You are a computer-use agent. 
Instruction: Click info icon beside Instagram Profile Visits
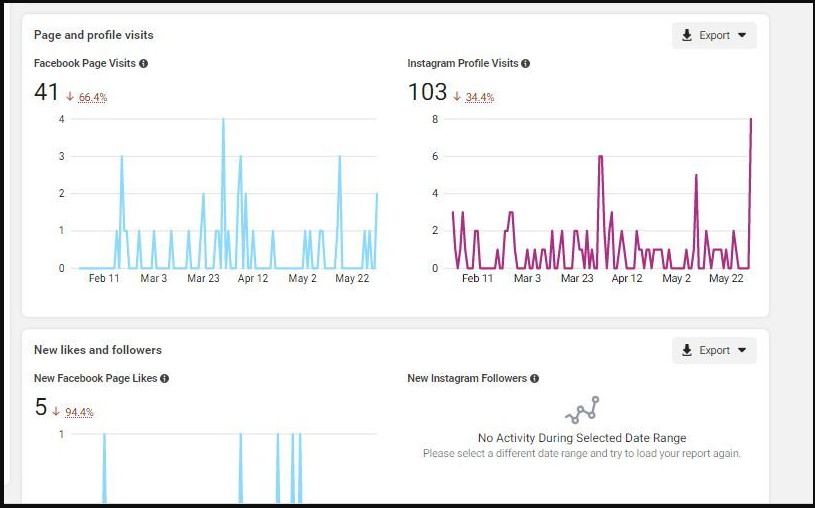click(525, 63)
